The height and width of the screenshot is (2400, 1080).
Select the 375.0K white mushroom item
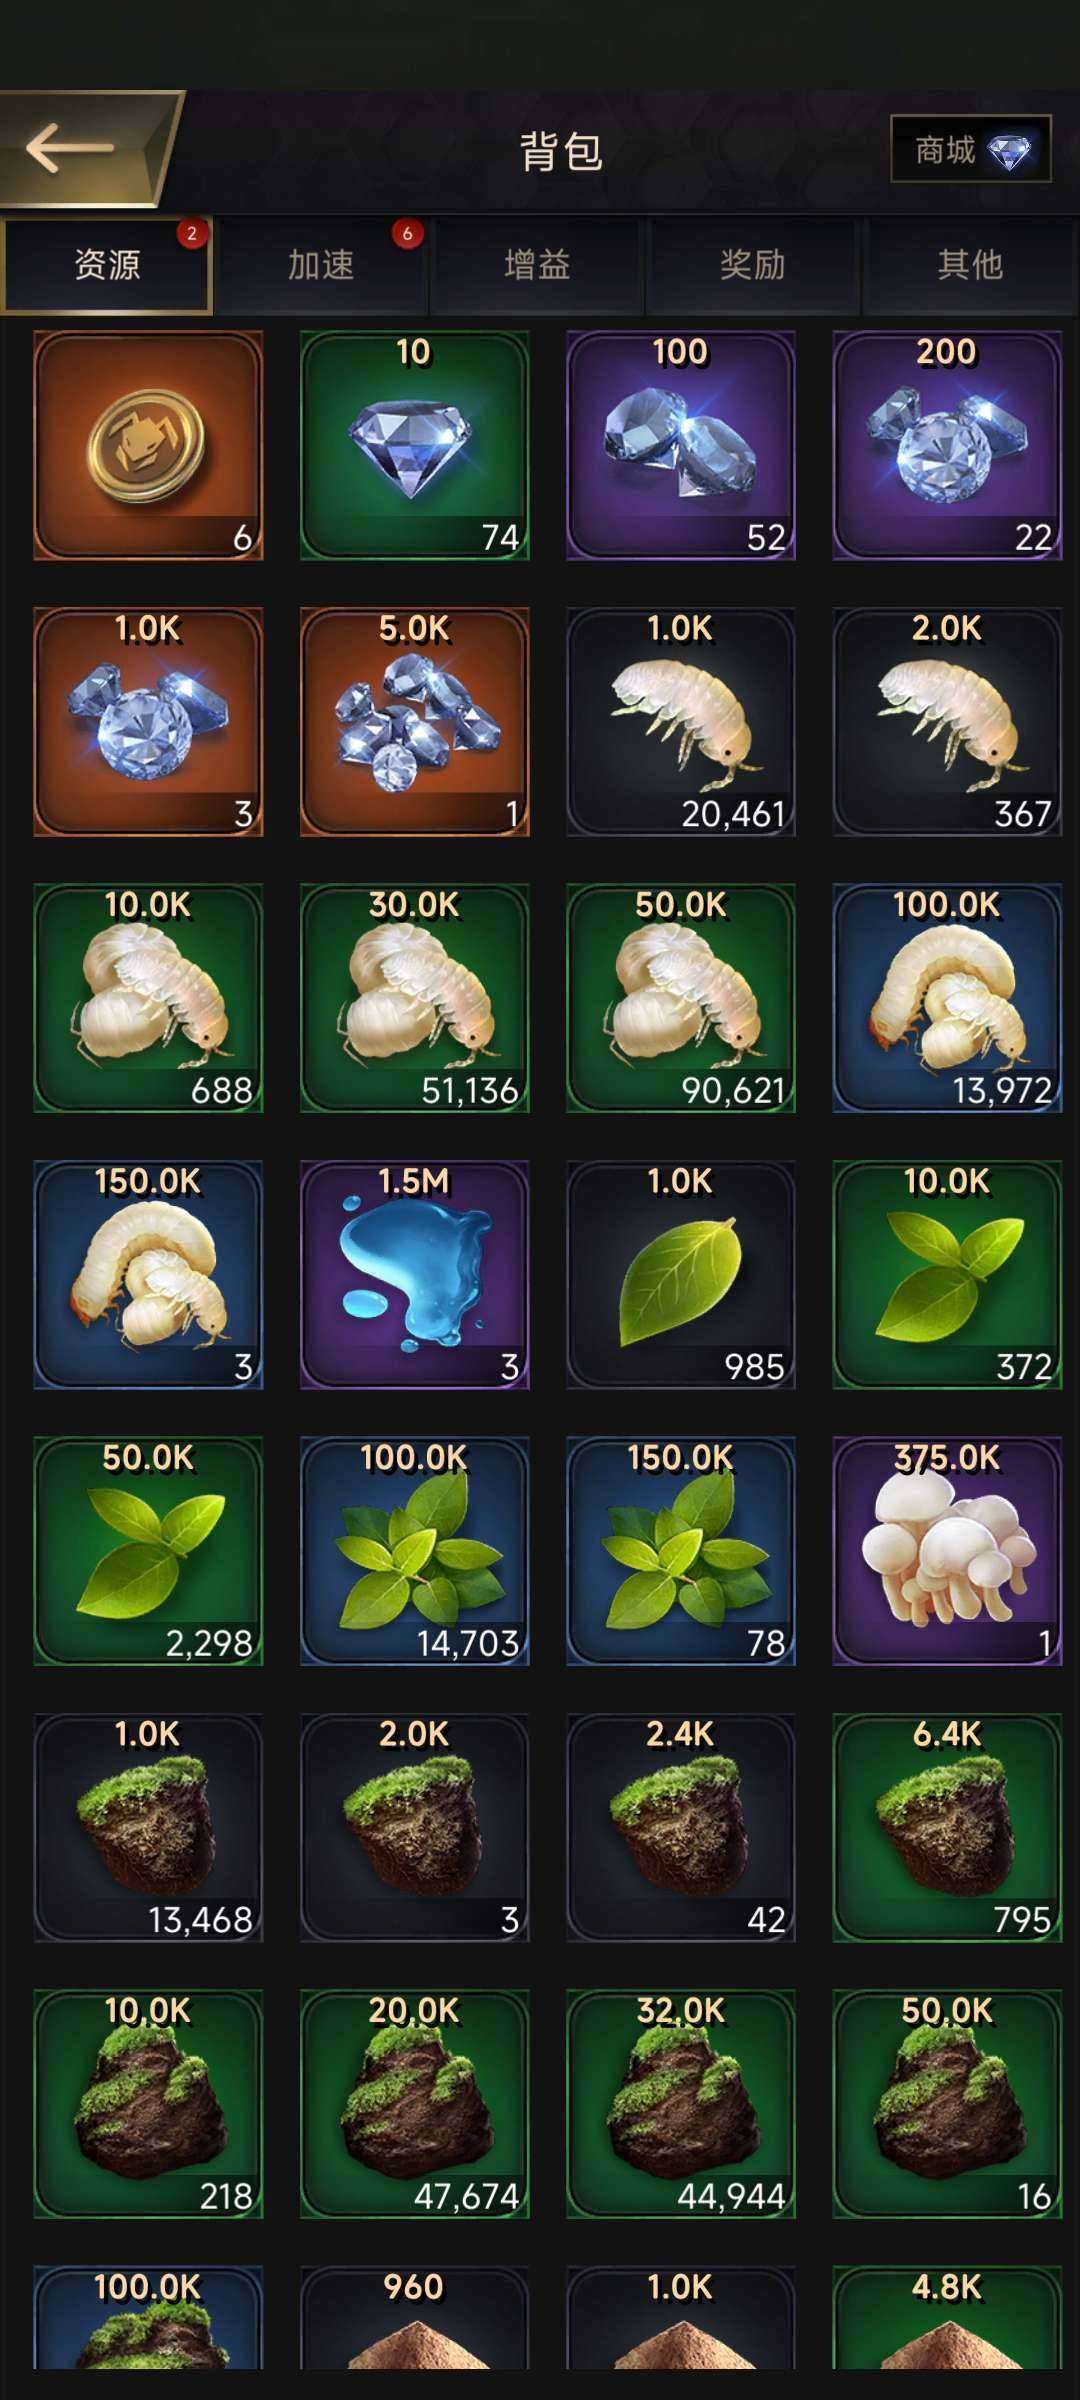(x=947, y=1551)
